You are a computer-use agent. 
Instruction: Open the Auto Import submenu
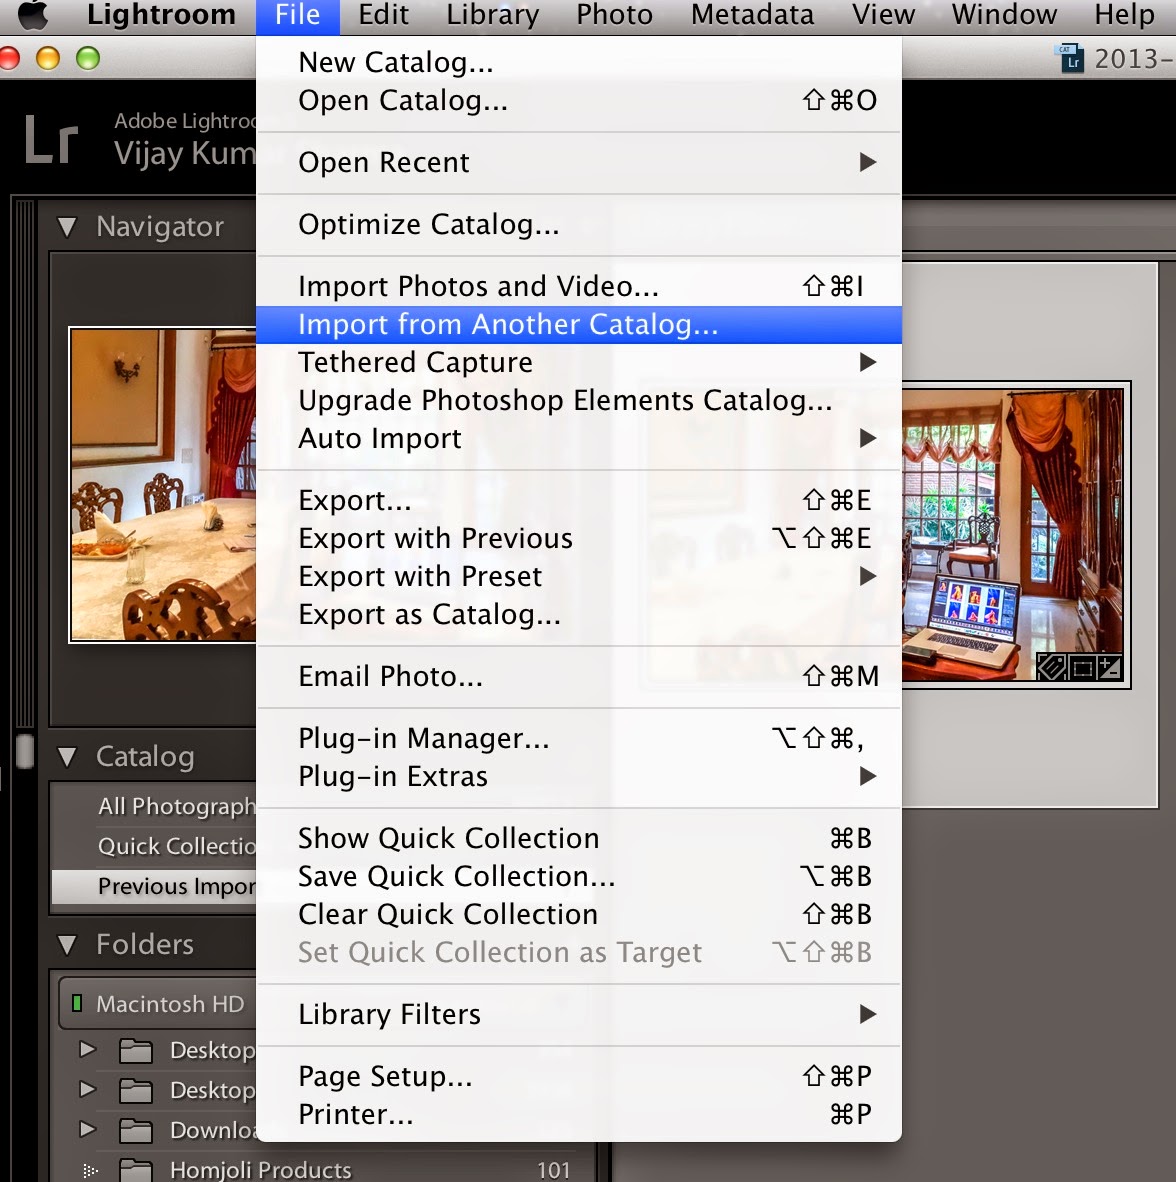click(579, 439)
